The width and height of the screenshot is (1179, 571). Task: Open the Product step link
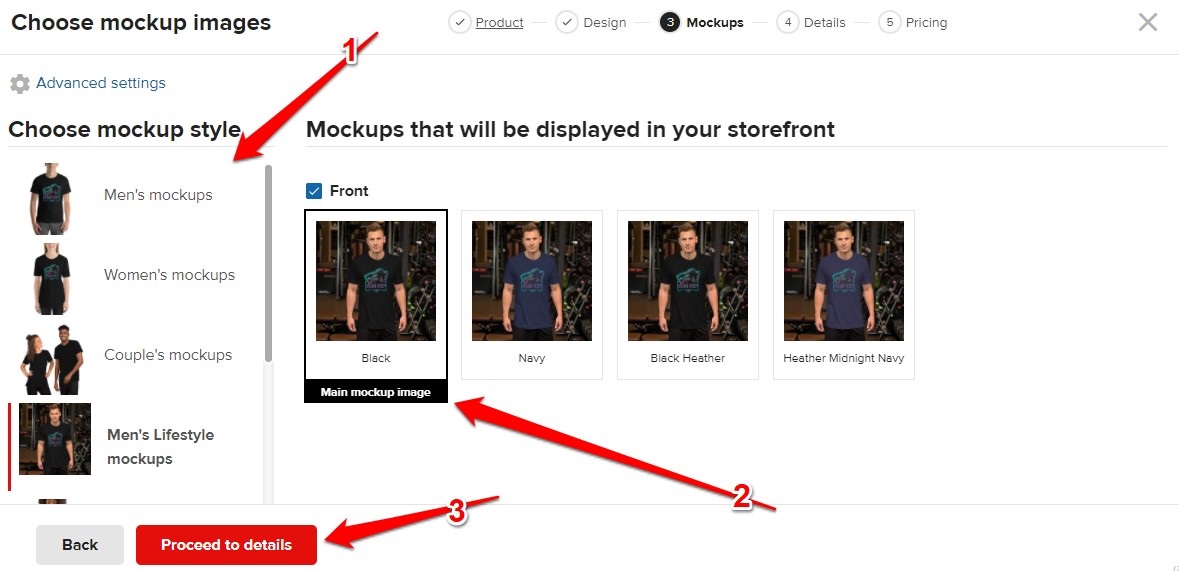click(499, 23)
